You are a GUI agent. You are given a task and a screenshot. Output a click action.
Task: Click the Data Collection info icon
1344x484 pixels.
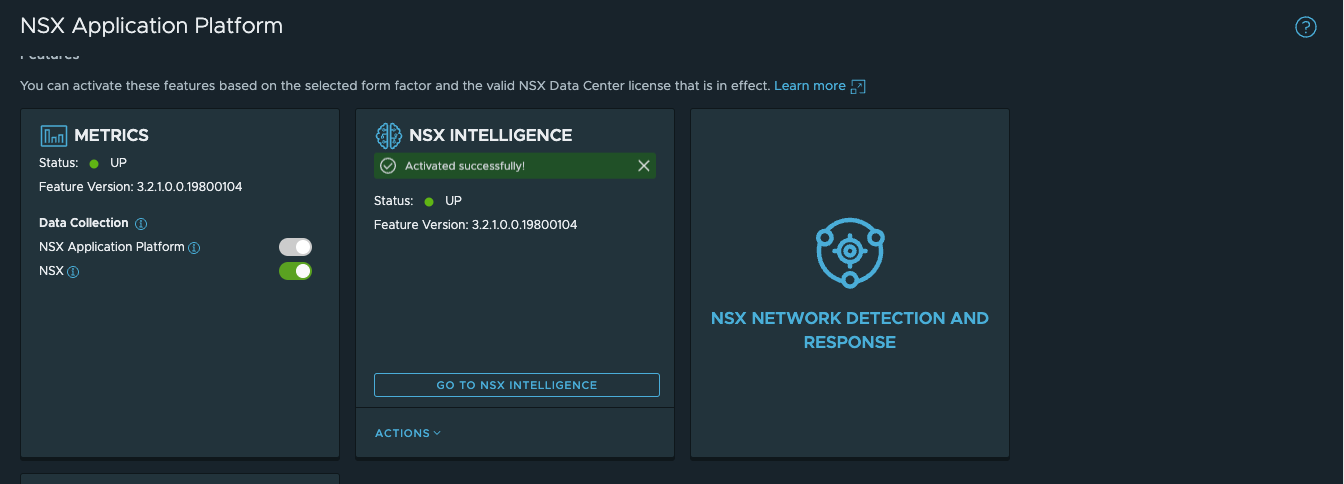(x=141, y=223)
